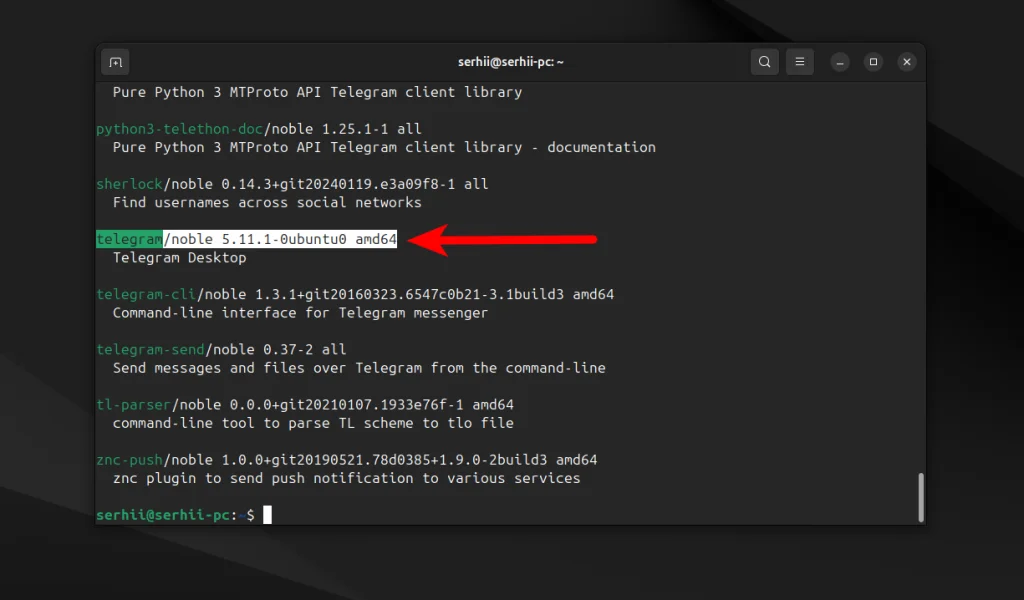Viewport: 1024px width, 600px height.
Task: Click 'znc plugin to send push notification' line
Action: (346, 478)
